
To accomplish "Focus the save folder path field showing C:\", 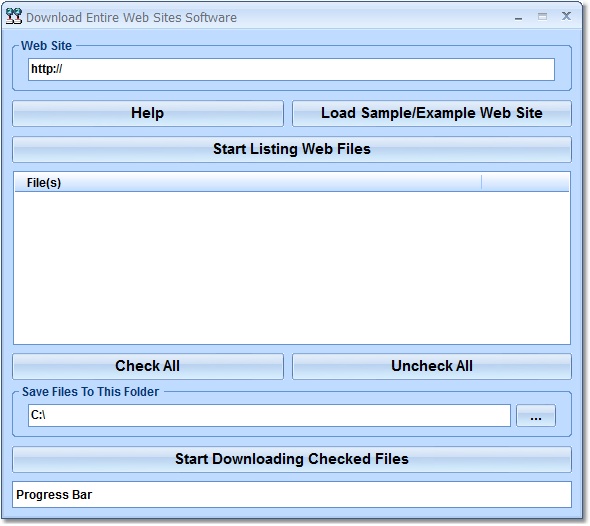I will click(269, 415).
